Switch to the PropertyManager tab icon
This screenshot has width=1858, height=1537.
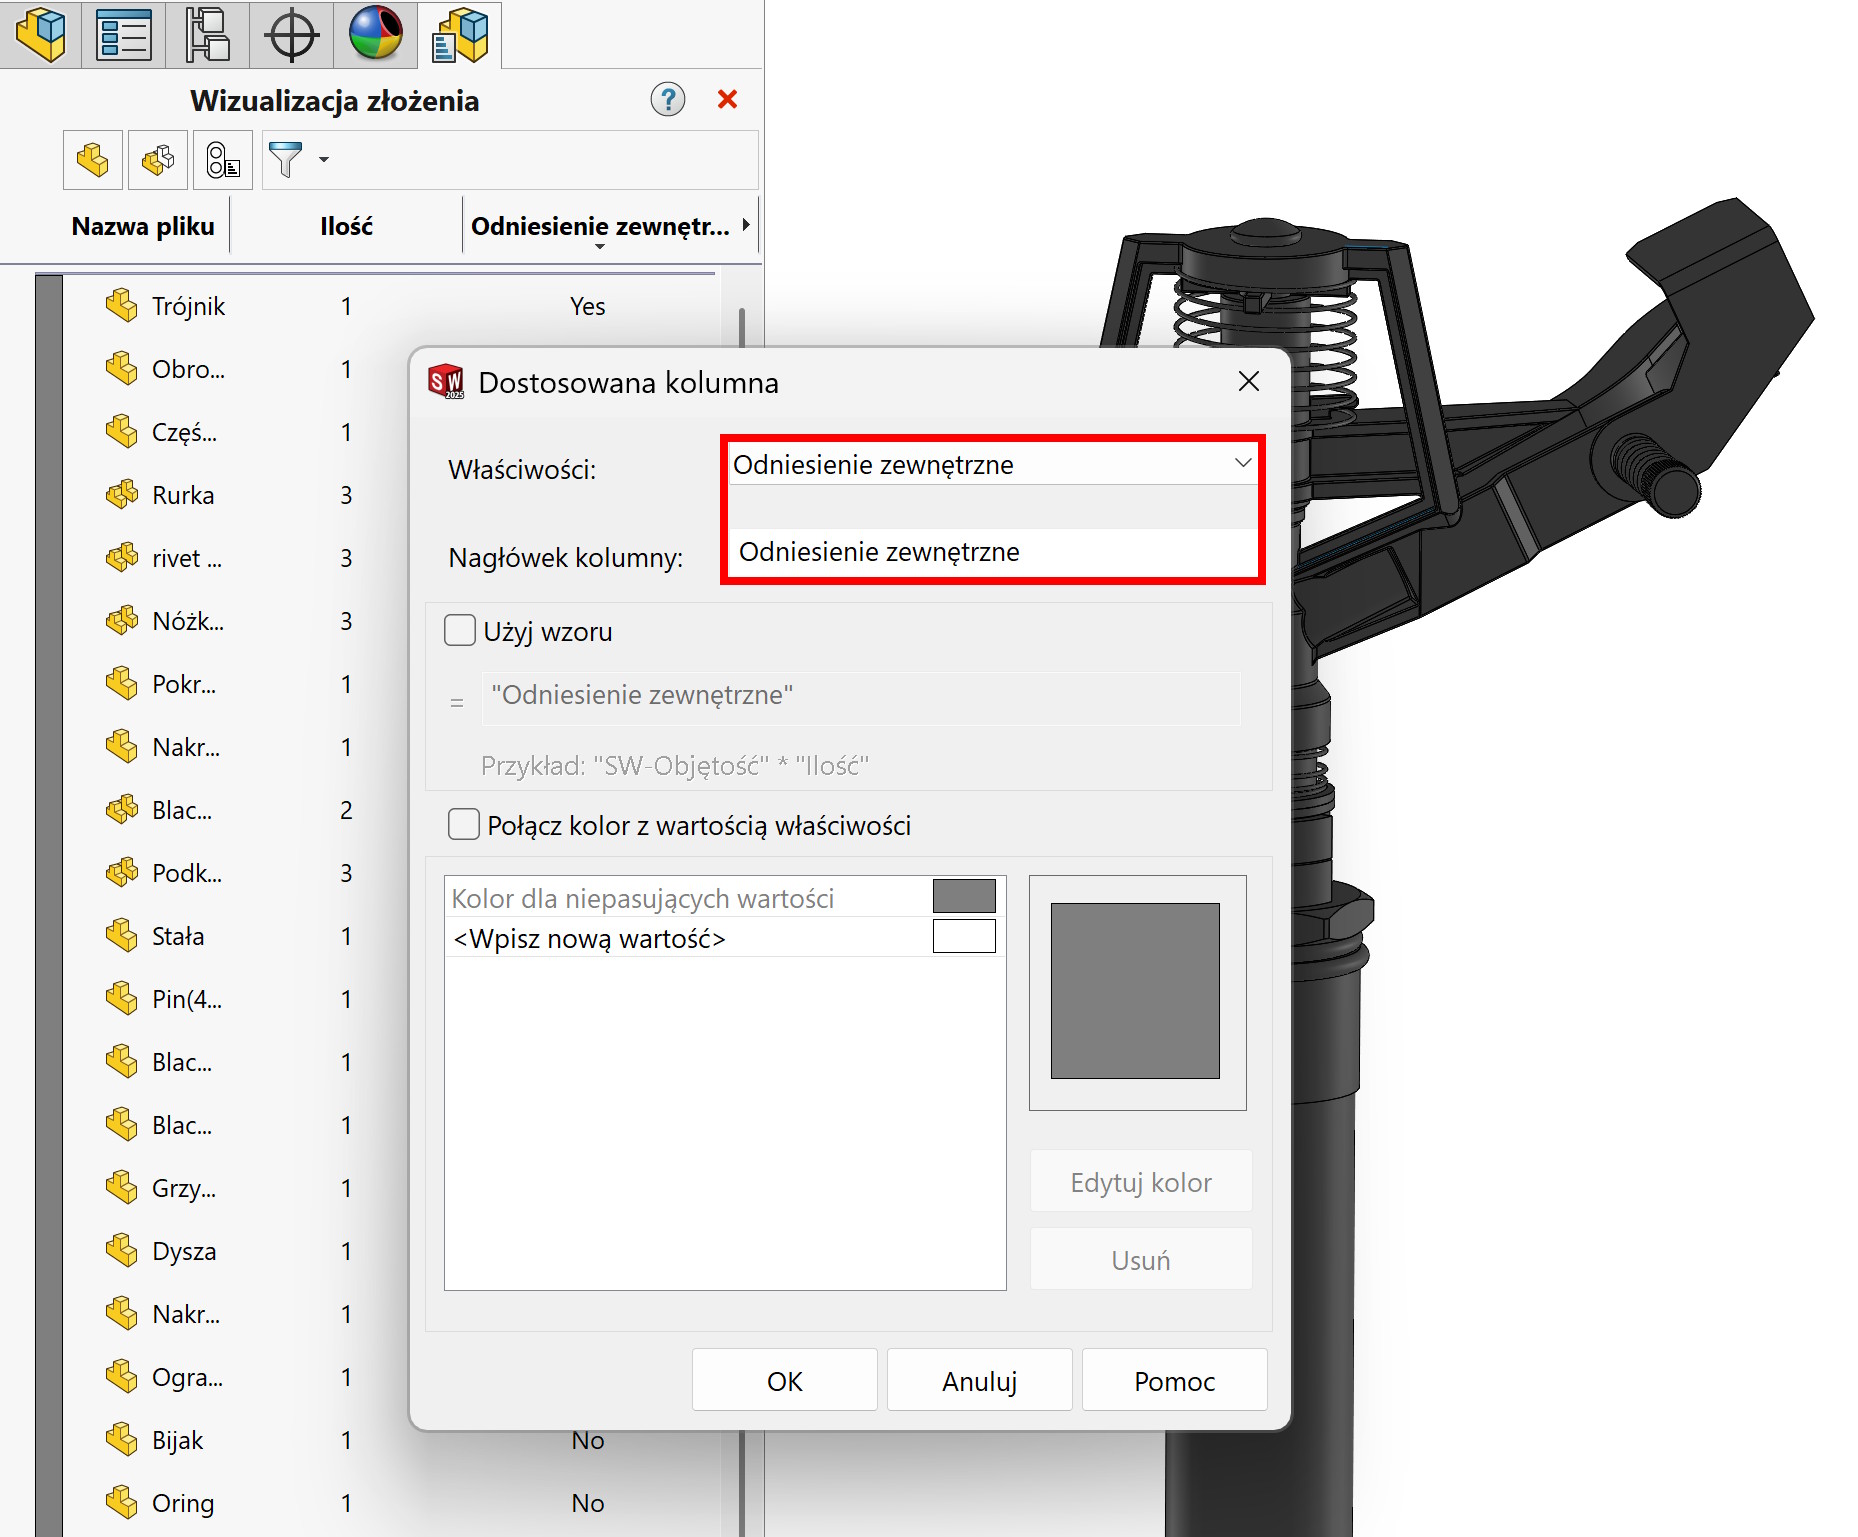pos(124,35)
